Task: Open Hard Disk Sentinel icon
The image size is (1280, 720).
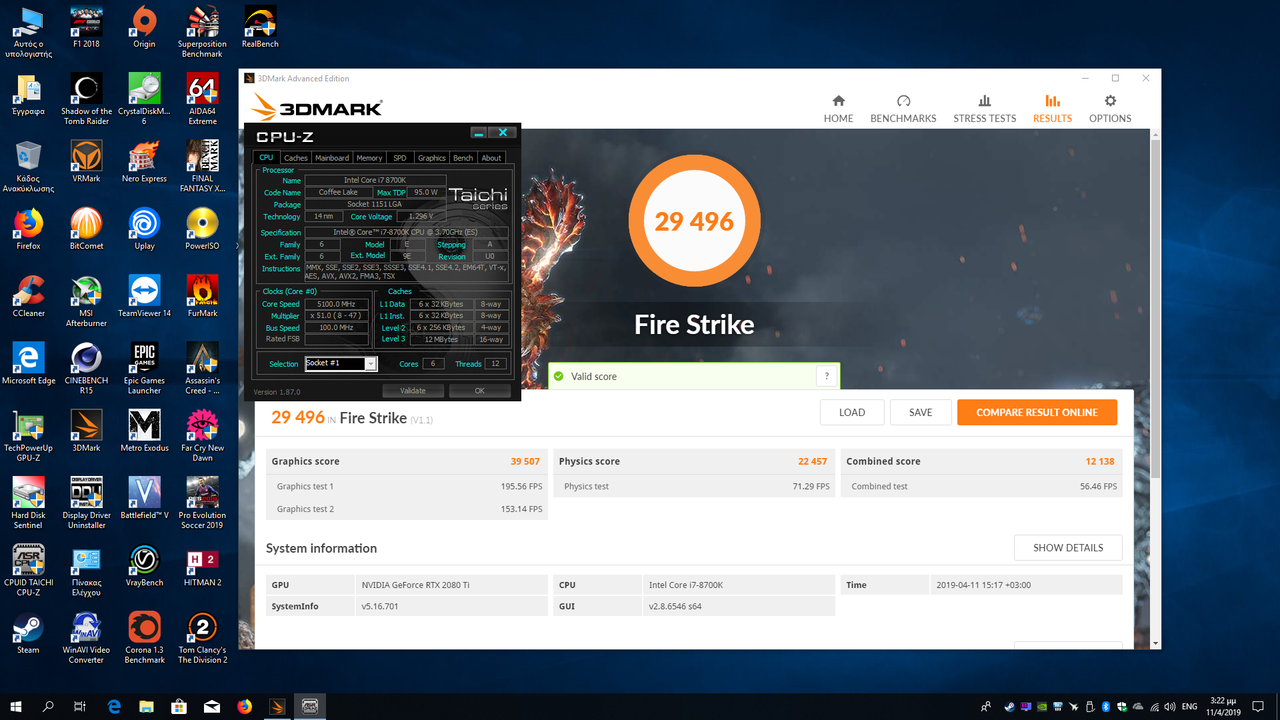Action: click(x=28, y=503)
